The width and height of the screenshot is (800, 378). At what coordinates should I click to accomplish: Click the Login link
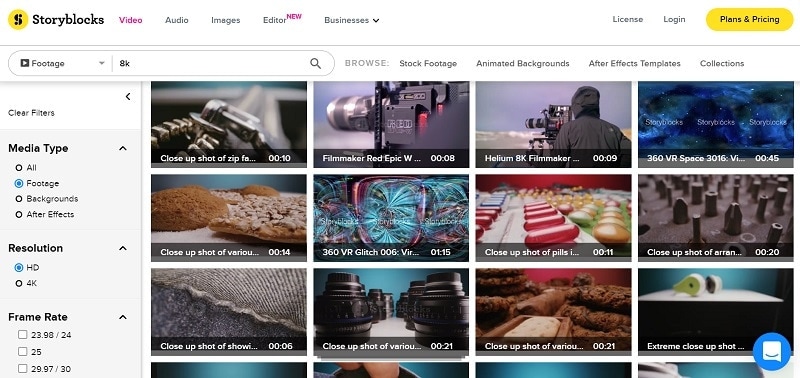pyautogui.click(x=674, y=19)
